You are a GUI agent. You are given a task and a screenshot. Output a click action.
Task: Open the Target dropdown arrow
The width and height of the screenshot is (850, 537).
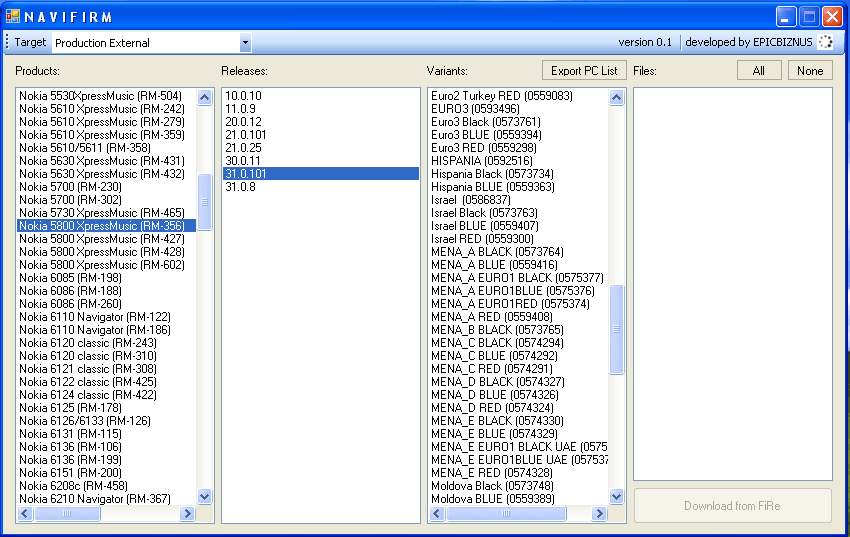tap(245, 42)
